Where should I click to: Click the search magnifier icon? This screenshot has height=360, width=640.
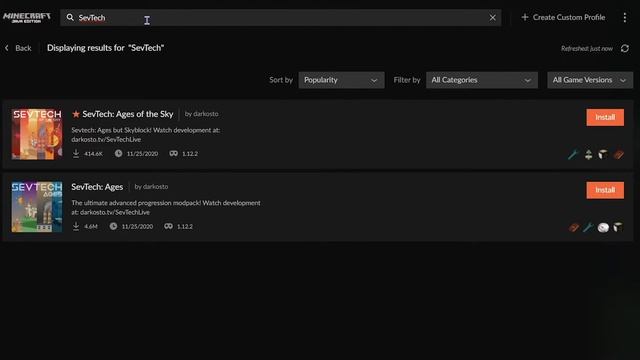(70, 18)
